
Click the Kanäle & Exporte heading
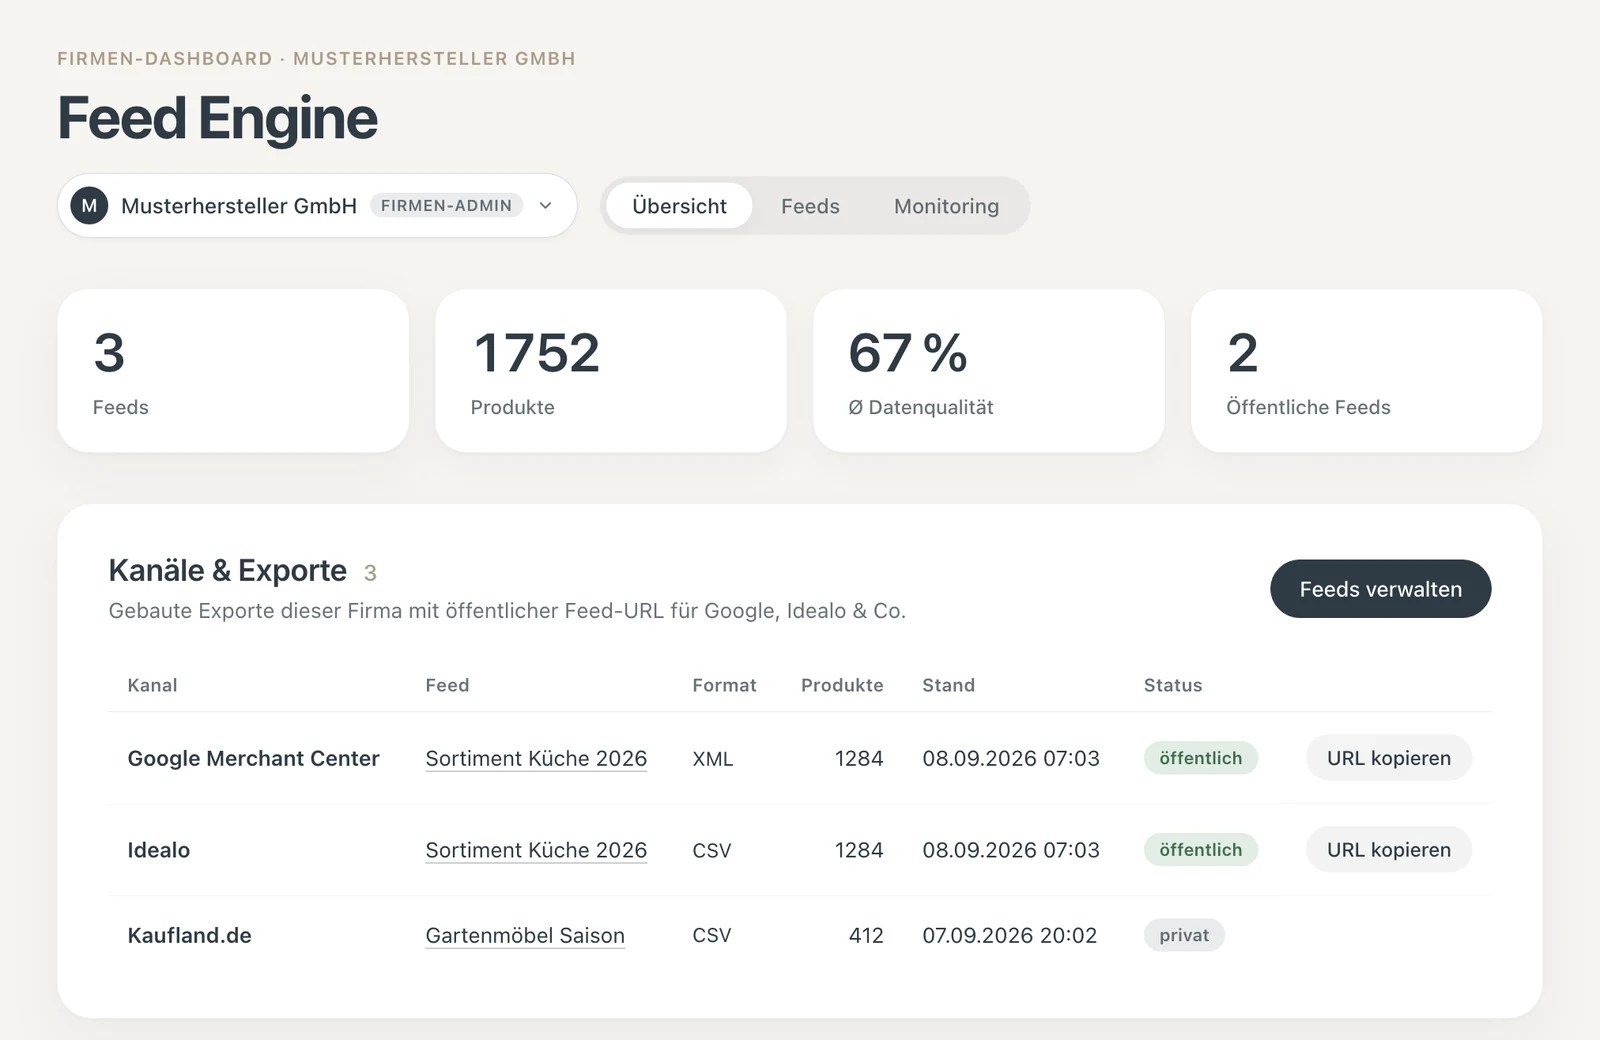[227, 571]
